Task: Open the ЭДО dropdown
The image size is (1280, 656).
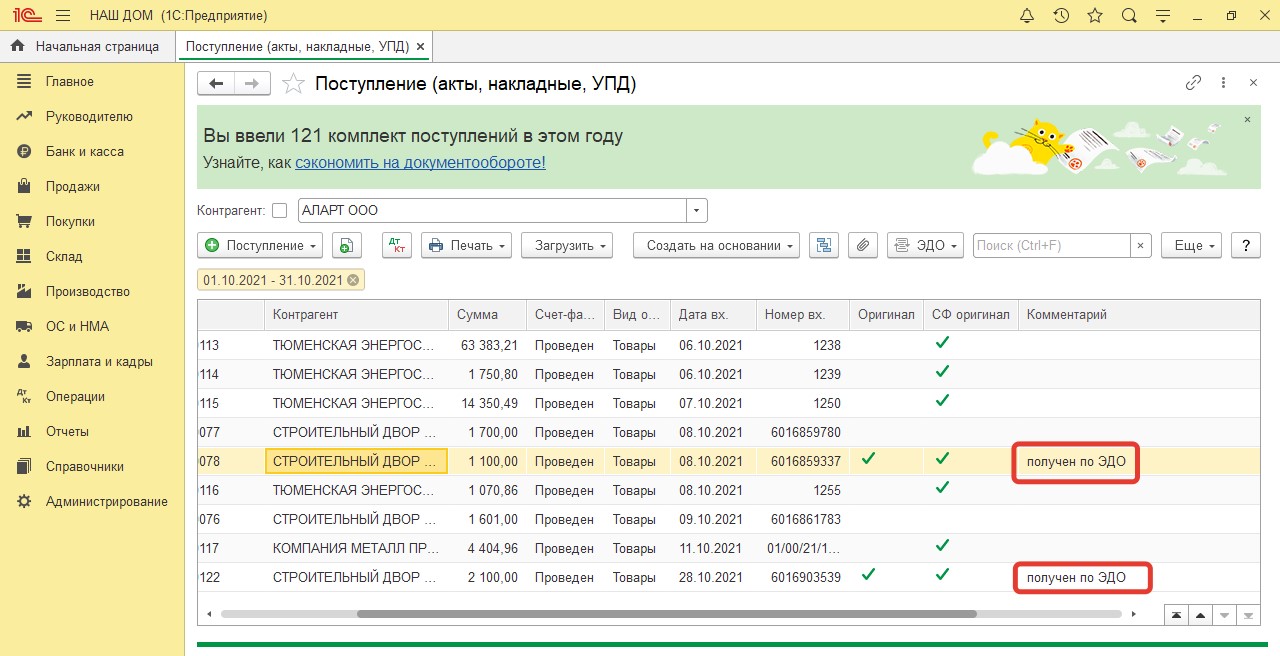Action: (x=925, y=245)
